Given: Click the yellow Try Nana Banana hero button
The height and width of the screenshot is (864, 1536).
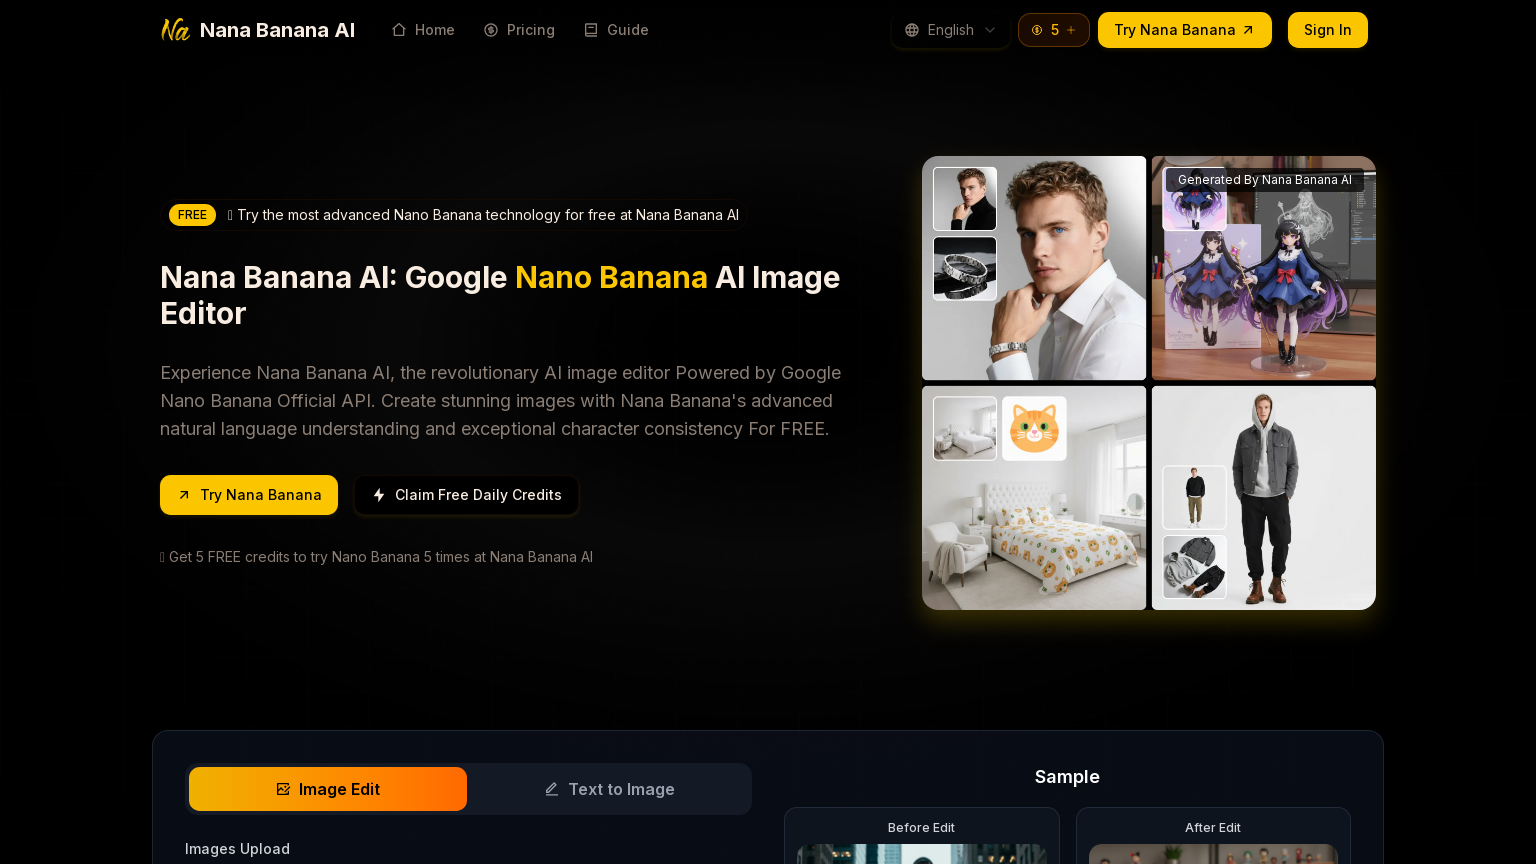Looking at the screenshot, I should point(249,495).
